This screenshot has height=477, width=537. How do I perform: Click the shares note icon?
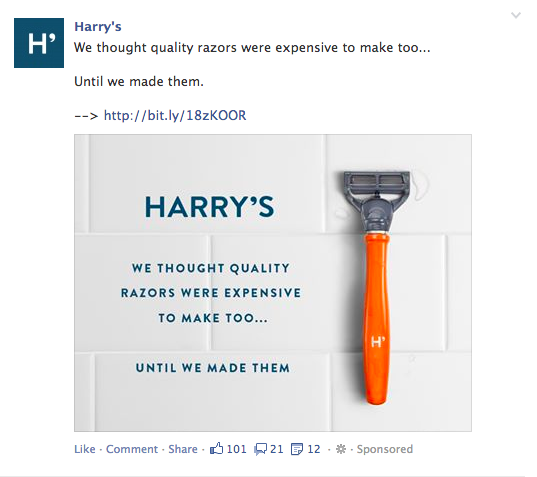tap(297, 449)
